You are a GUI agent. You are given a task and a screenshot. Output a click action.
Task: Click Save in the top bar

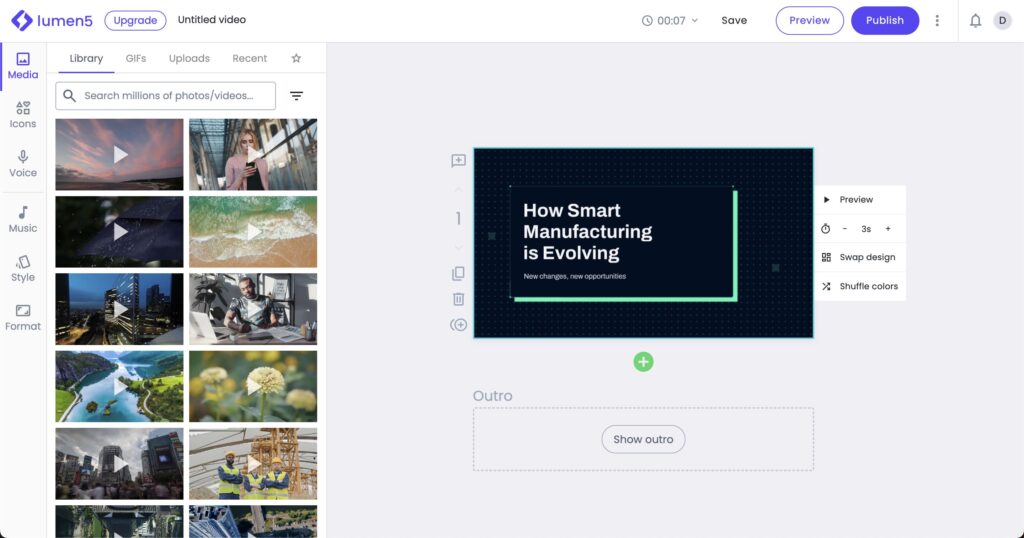pos(734,20)
